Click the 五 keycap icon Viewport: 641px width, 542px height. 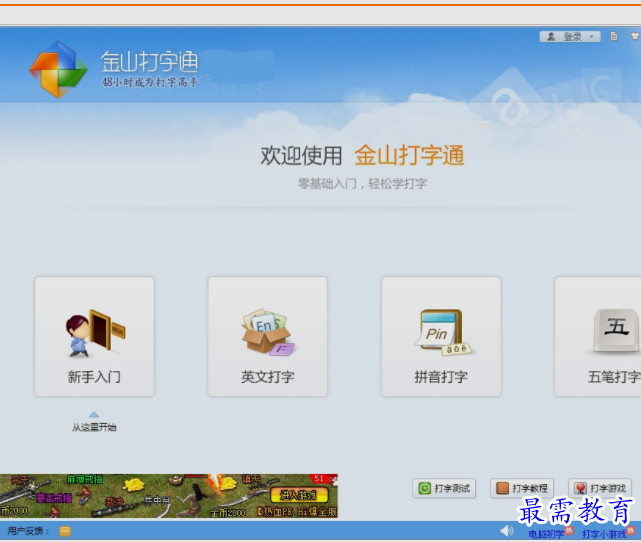616,330
